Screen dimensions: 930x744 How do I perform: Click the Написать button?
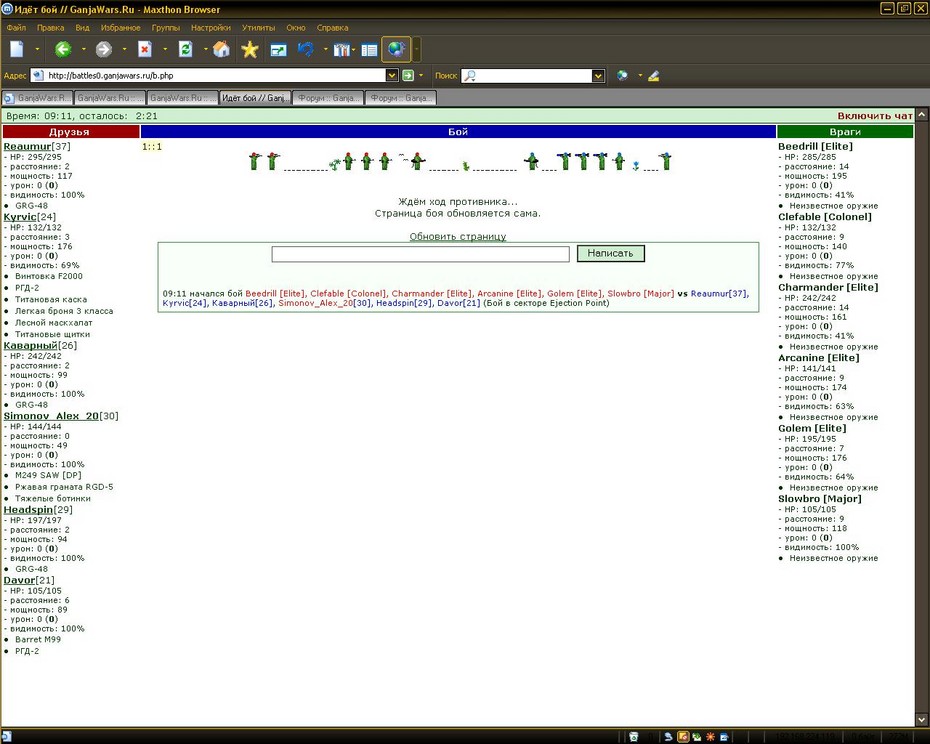click(x=610, y=253)
